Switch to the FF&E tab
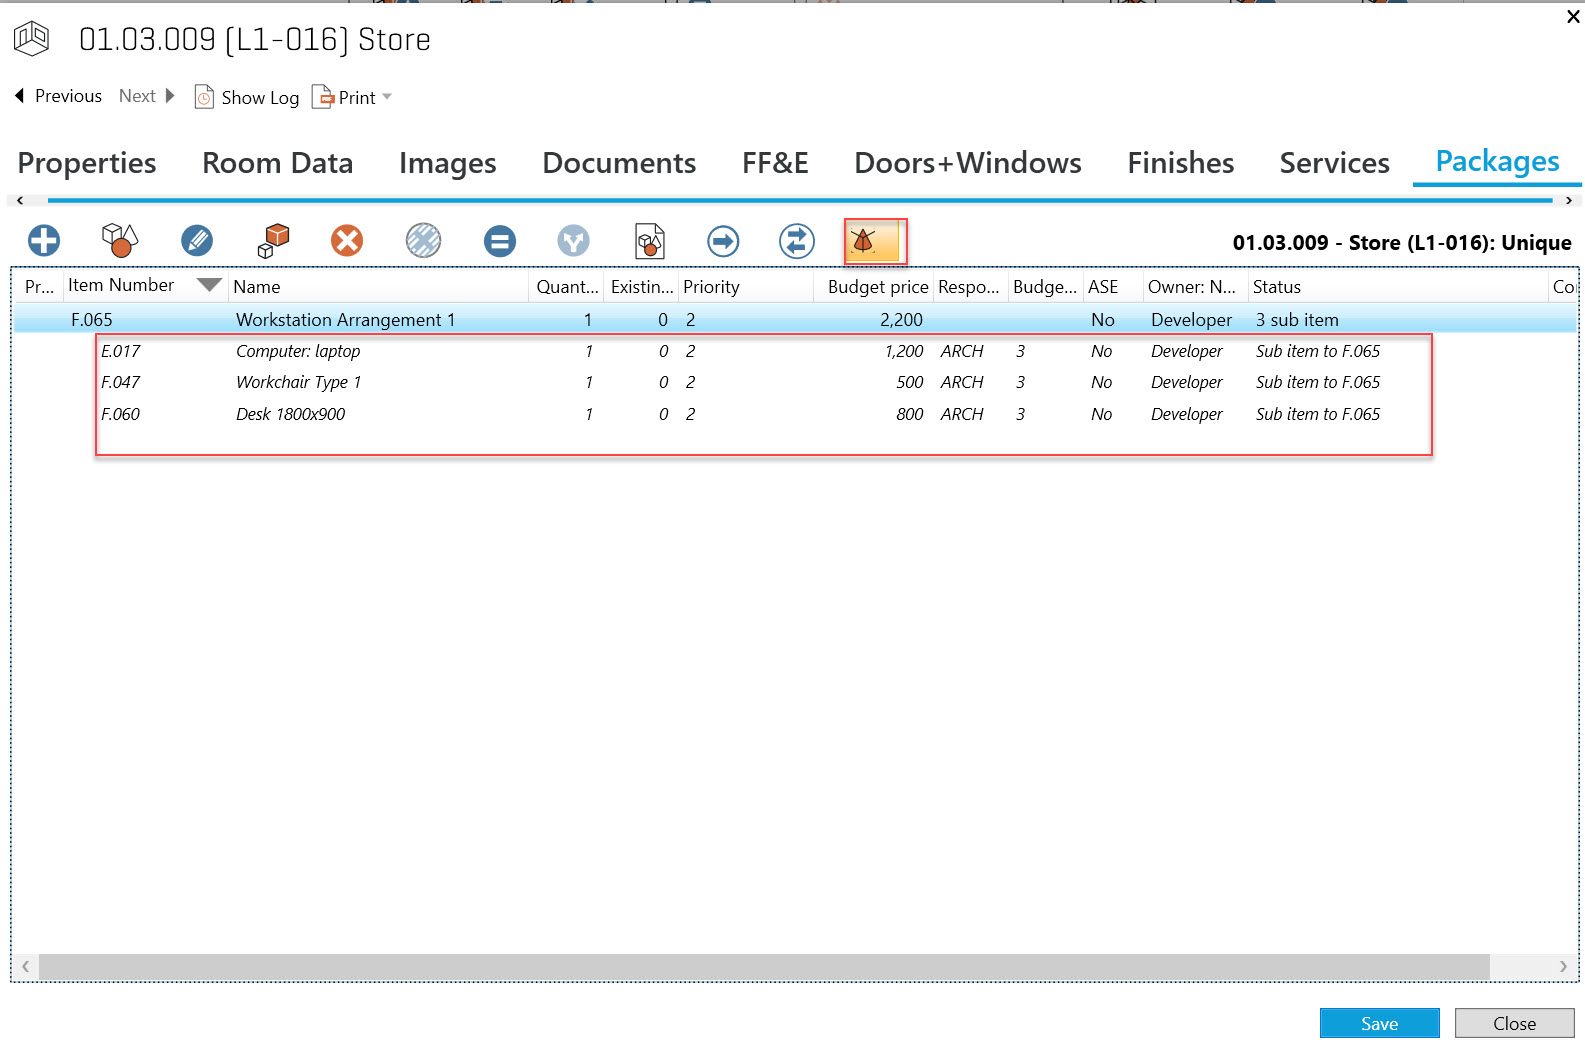The width and height of the screenshot is (1585, 1050). pyautogui.click(x=774, y=163)
